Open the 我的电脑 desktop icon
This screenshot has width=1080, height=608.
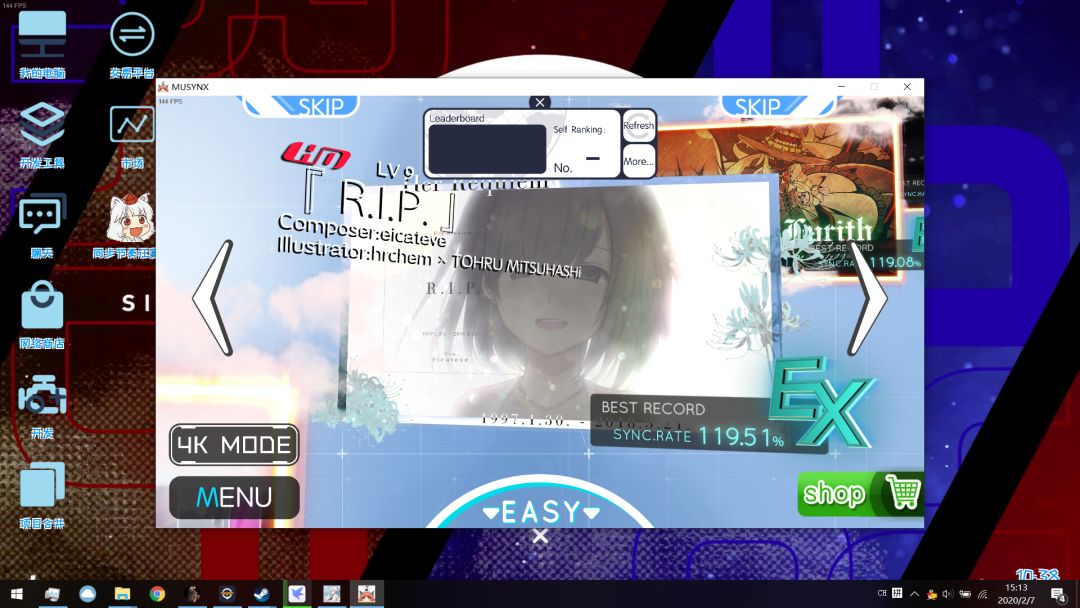[x=42, y=45]
